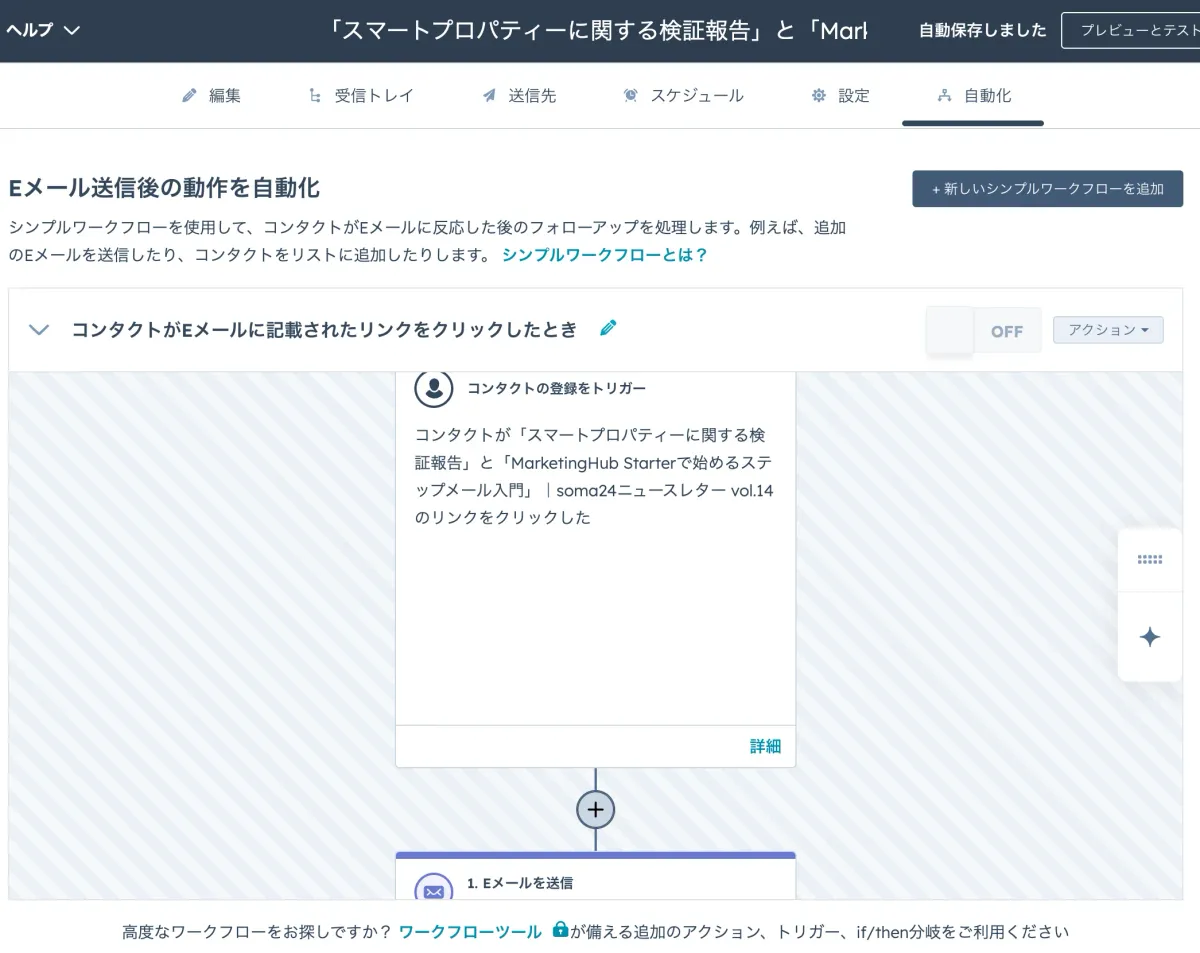Click the envelope icon on the Eメールを送信 step

point(434,891)
